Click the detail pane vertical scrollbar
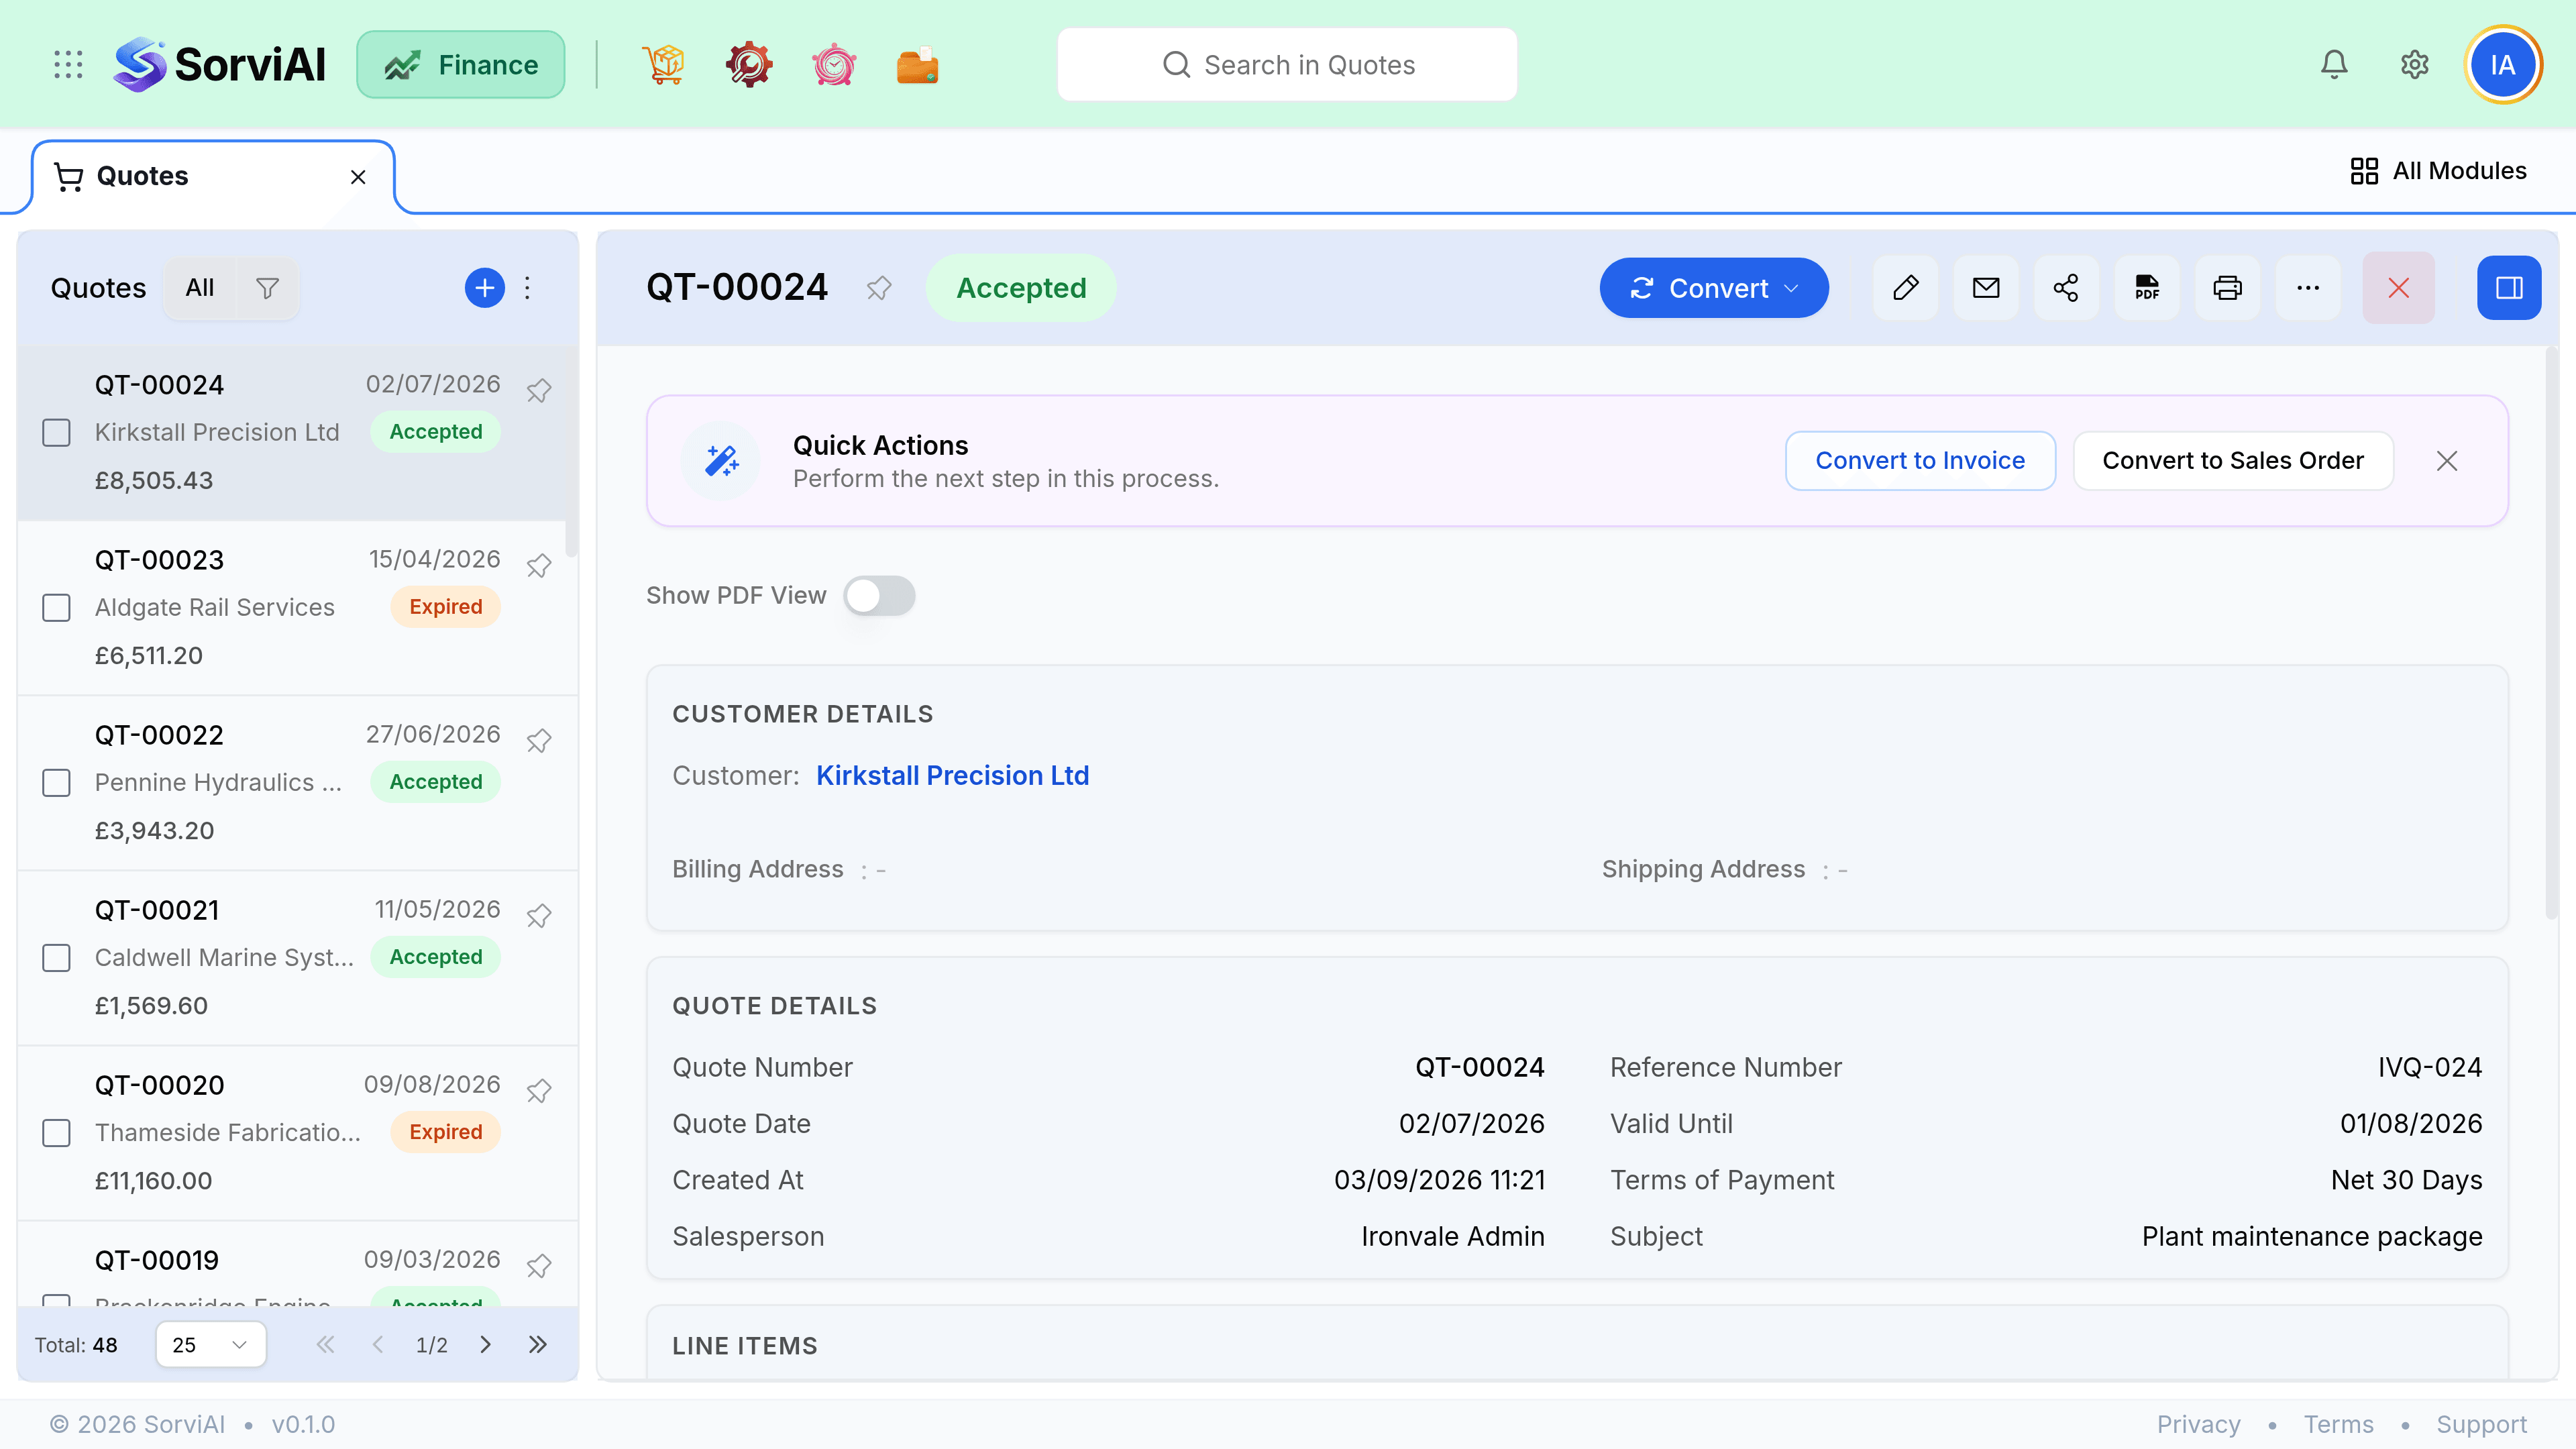This screenshot has height=1449, width=2576. (2551, 632)
